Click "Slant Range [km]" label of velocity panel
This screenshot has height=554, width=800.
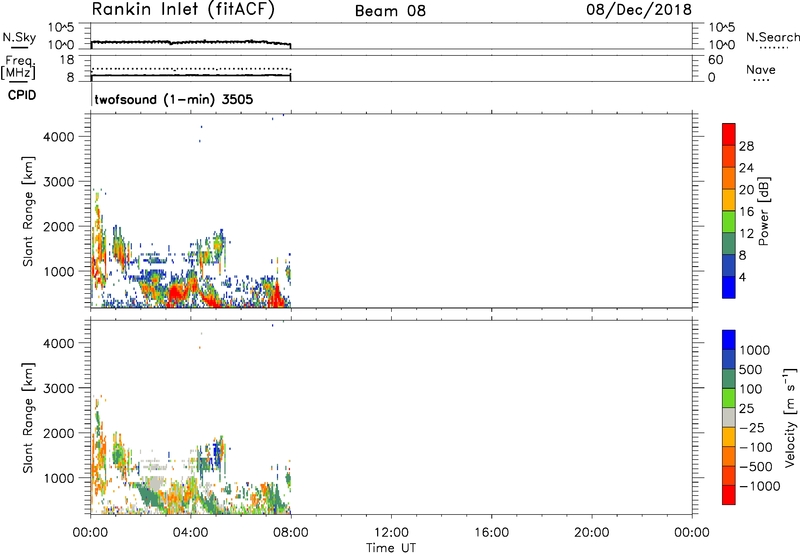(x=28, y=418)
